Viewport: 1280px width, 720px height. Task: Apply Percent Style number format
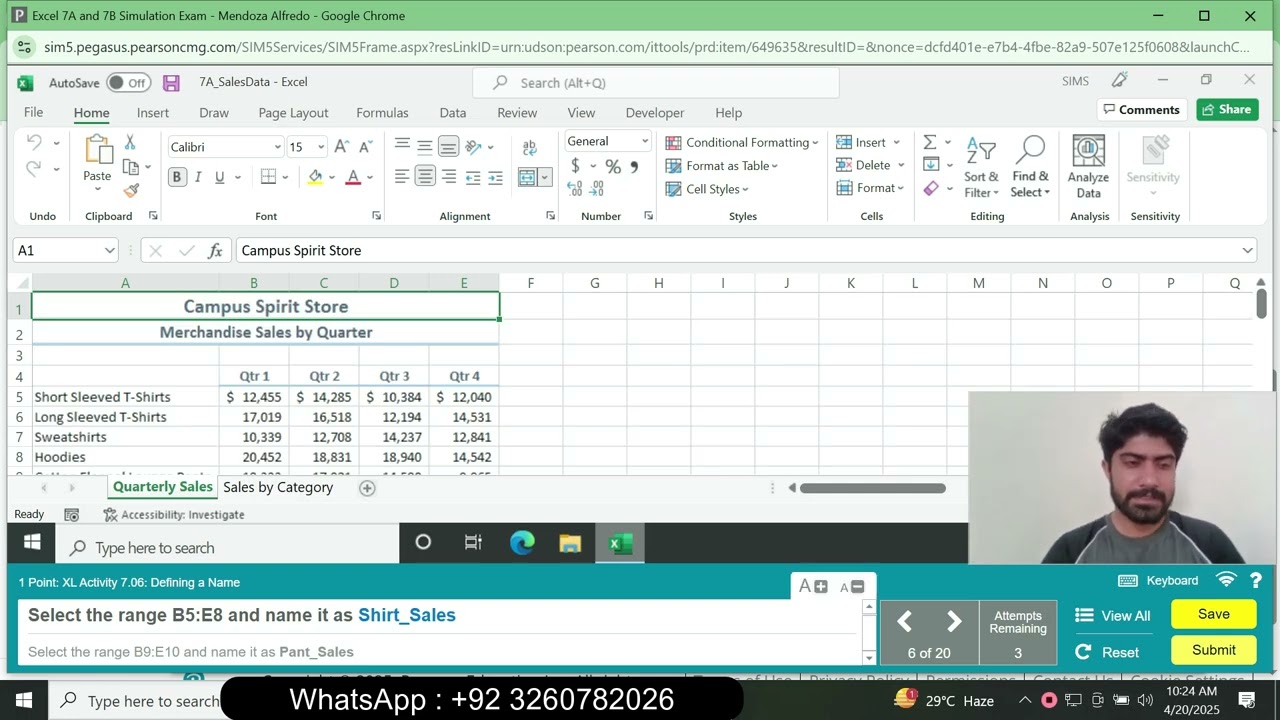[613, 167]
